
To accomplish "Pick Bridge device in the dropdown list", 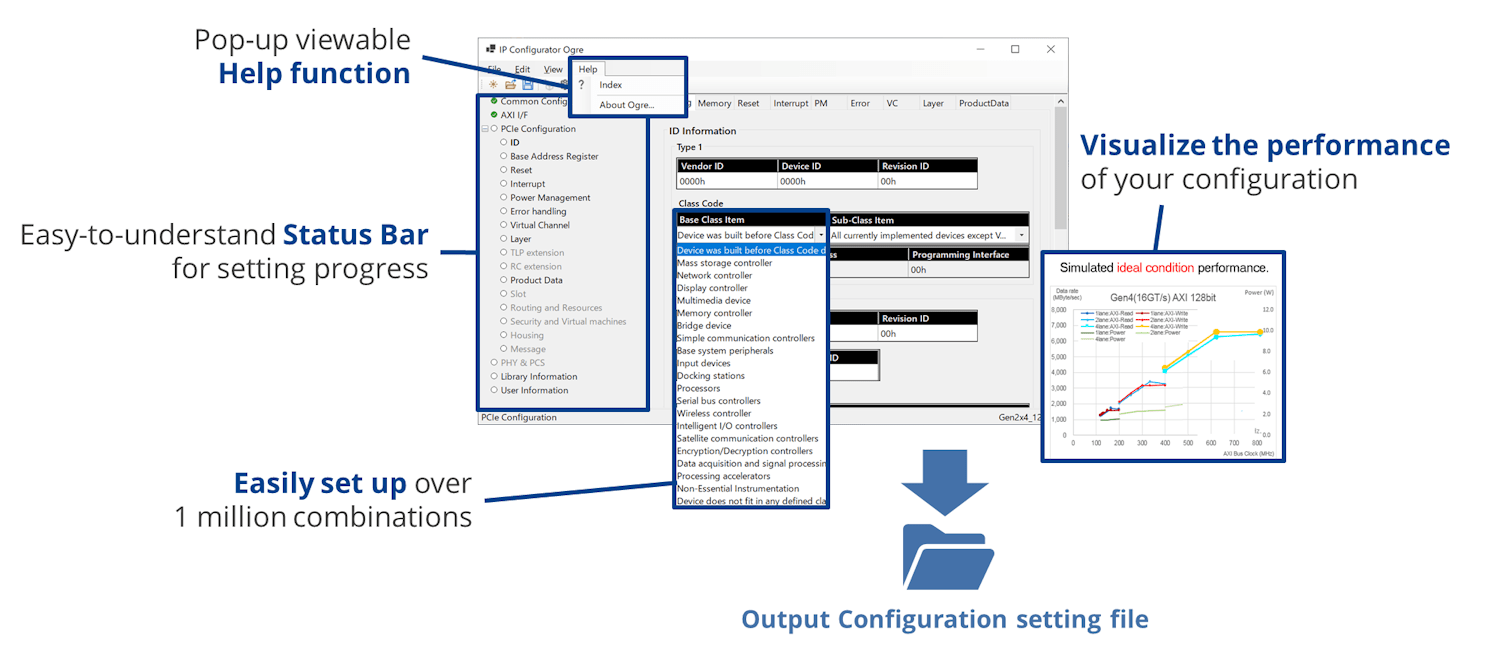I will point(704,326).
